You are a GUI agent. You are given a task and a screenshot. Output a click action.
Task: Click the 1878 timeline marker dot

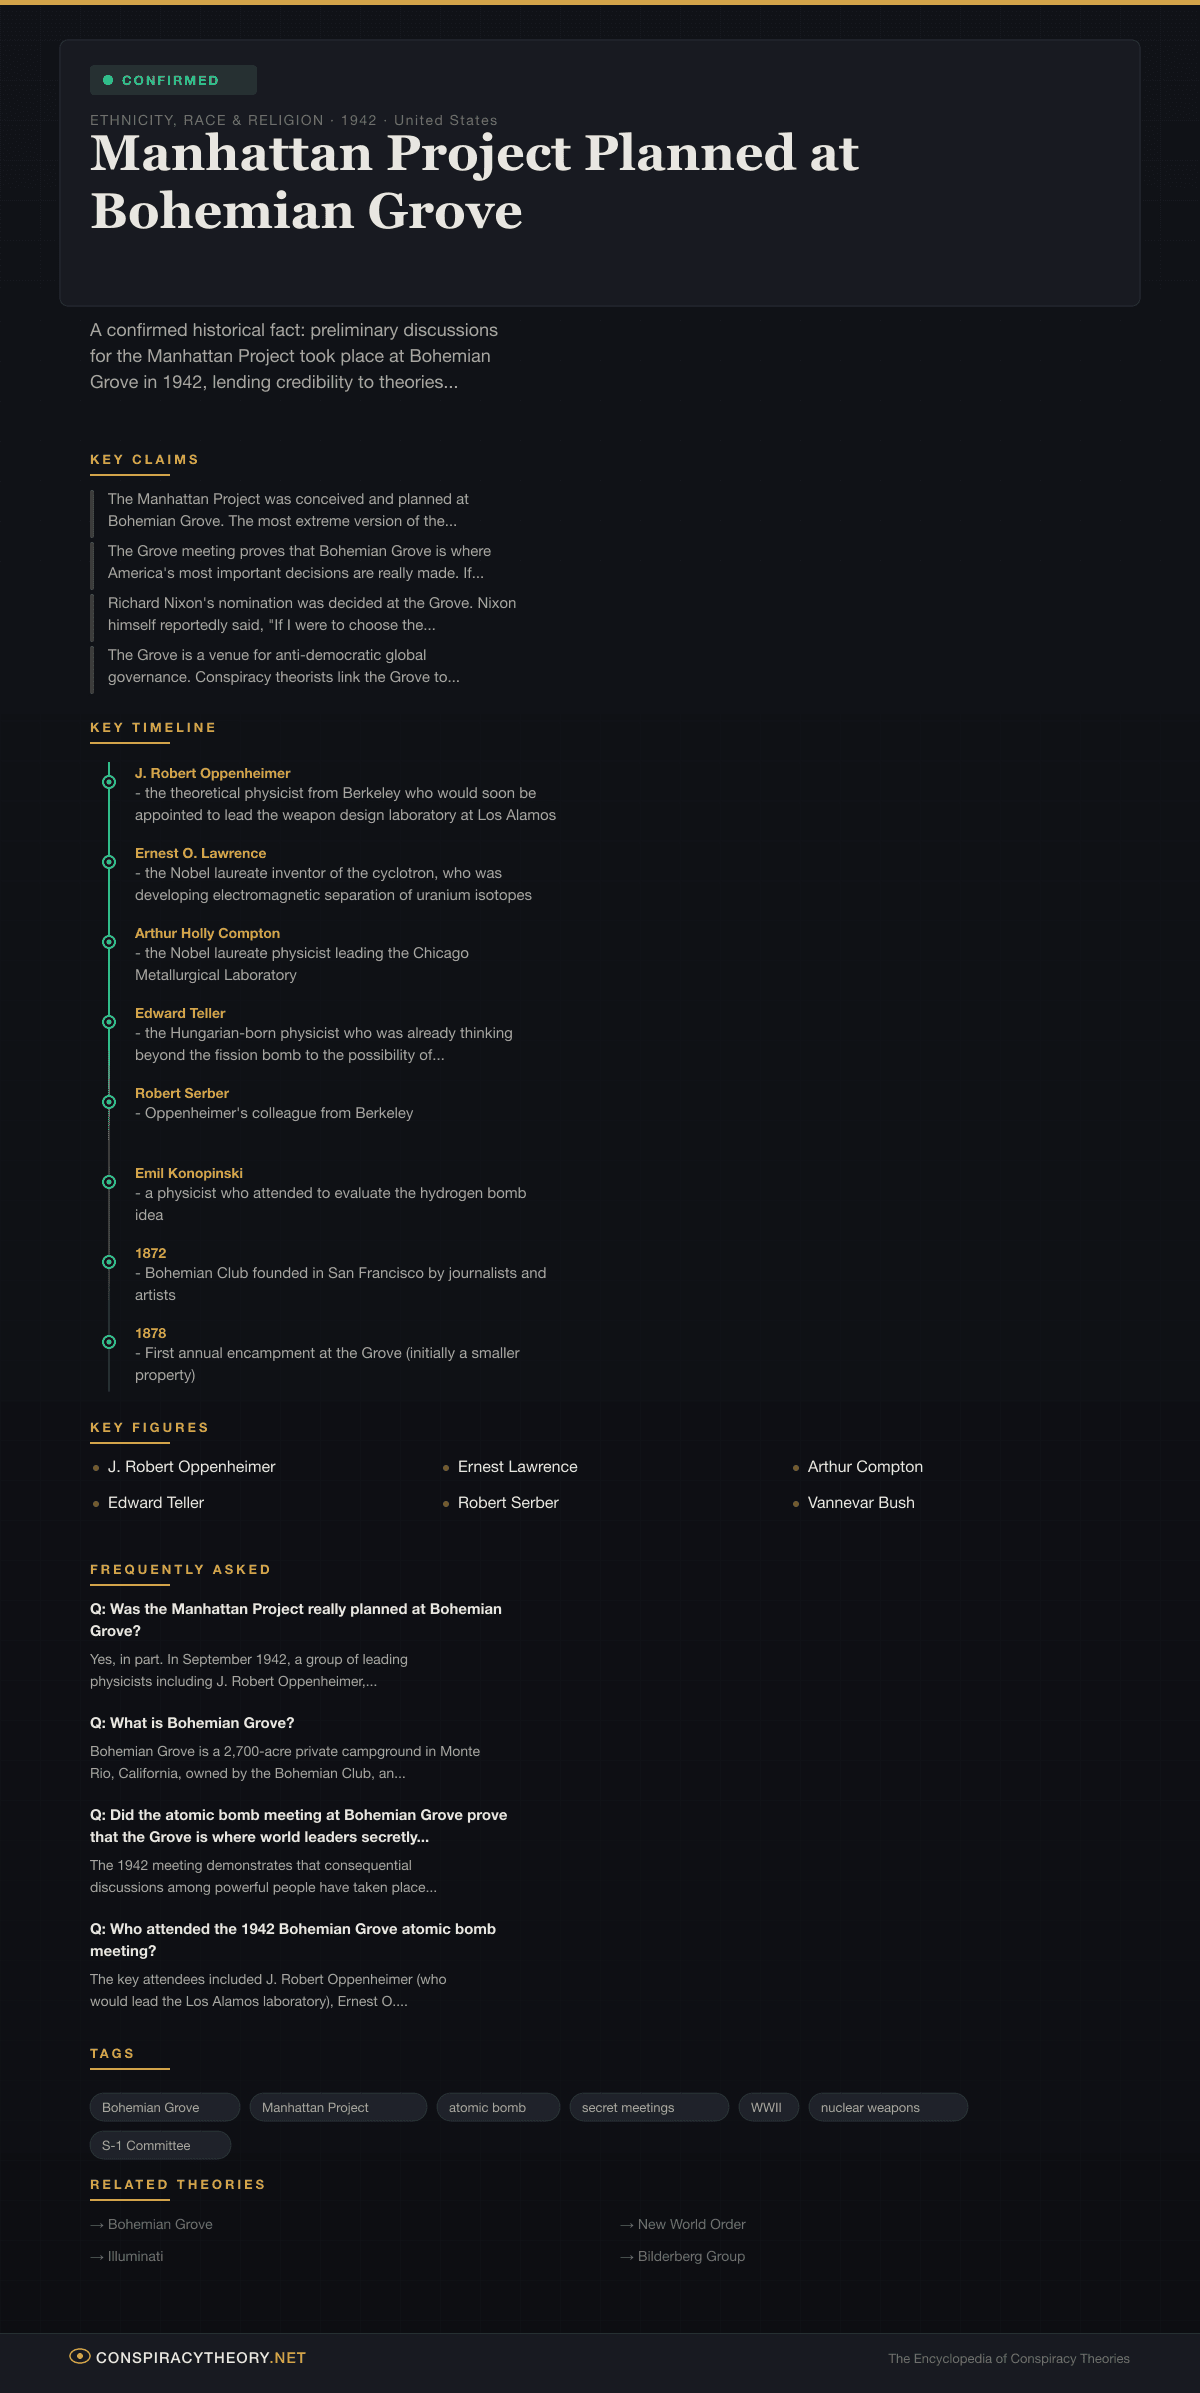[x=109, y=1342]
